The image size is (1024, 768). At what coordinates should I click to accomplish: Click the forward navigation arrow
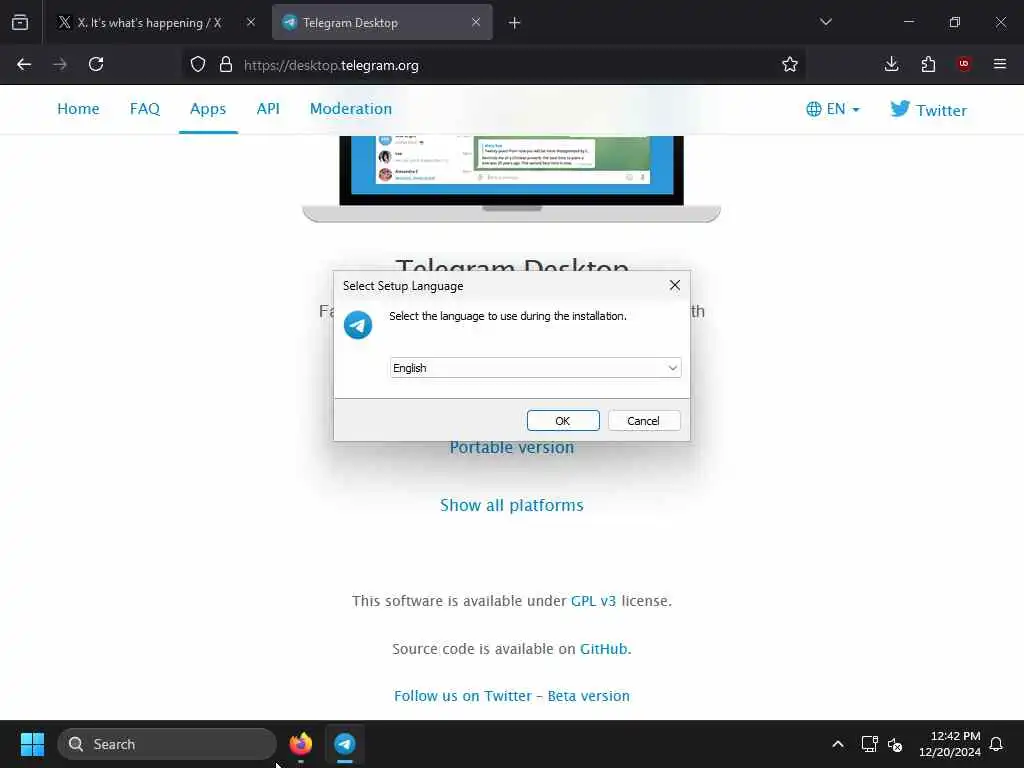pyautogui.click(x=60, y=65)
